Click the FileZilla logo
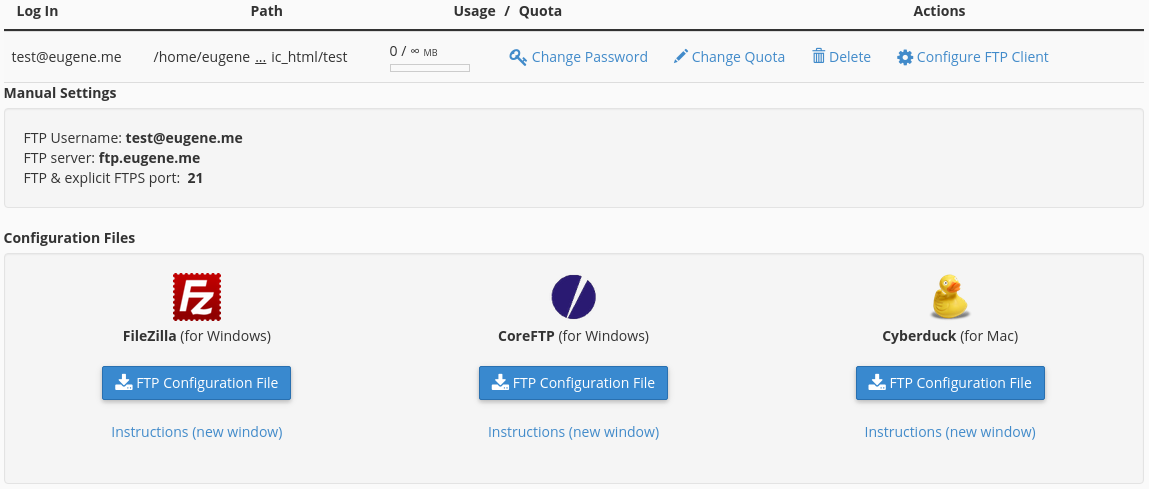This screenshot has width=1149, height=489. pos(197,297)
